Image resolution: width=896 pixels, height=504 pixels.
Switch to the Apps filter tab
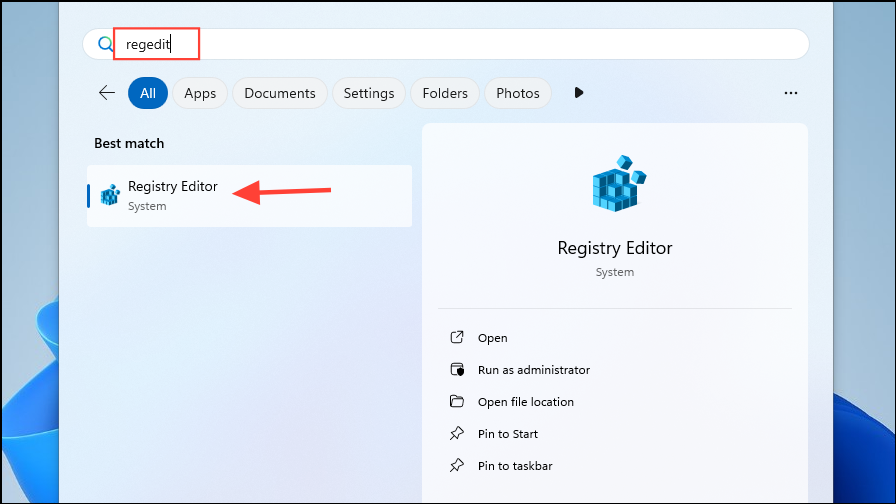(200, 93)
